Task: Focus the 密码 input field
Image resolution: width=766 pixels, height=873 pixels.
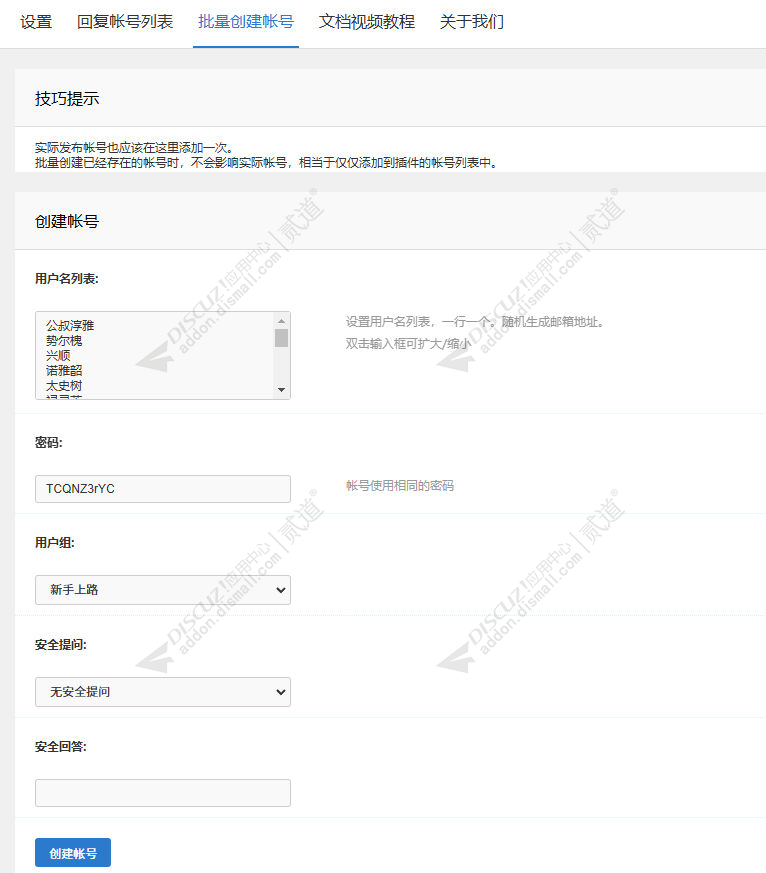Action: coord(163,489)
